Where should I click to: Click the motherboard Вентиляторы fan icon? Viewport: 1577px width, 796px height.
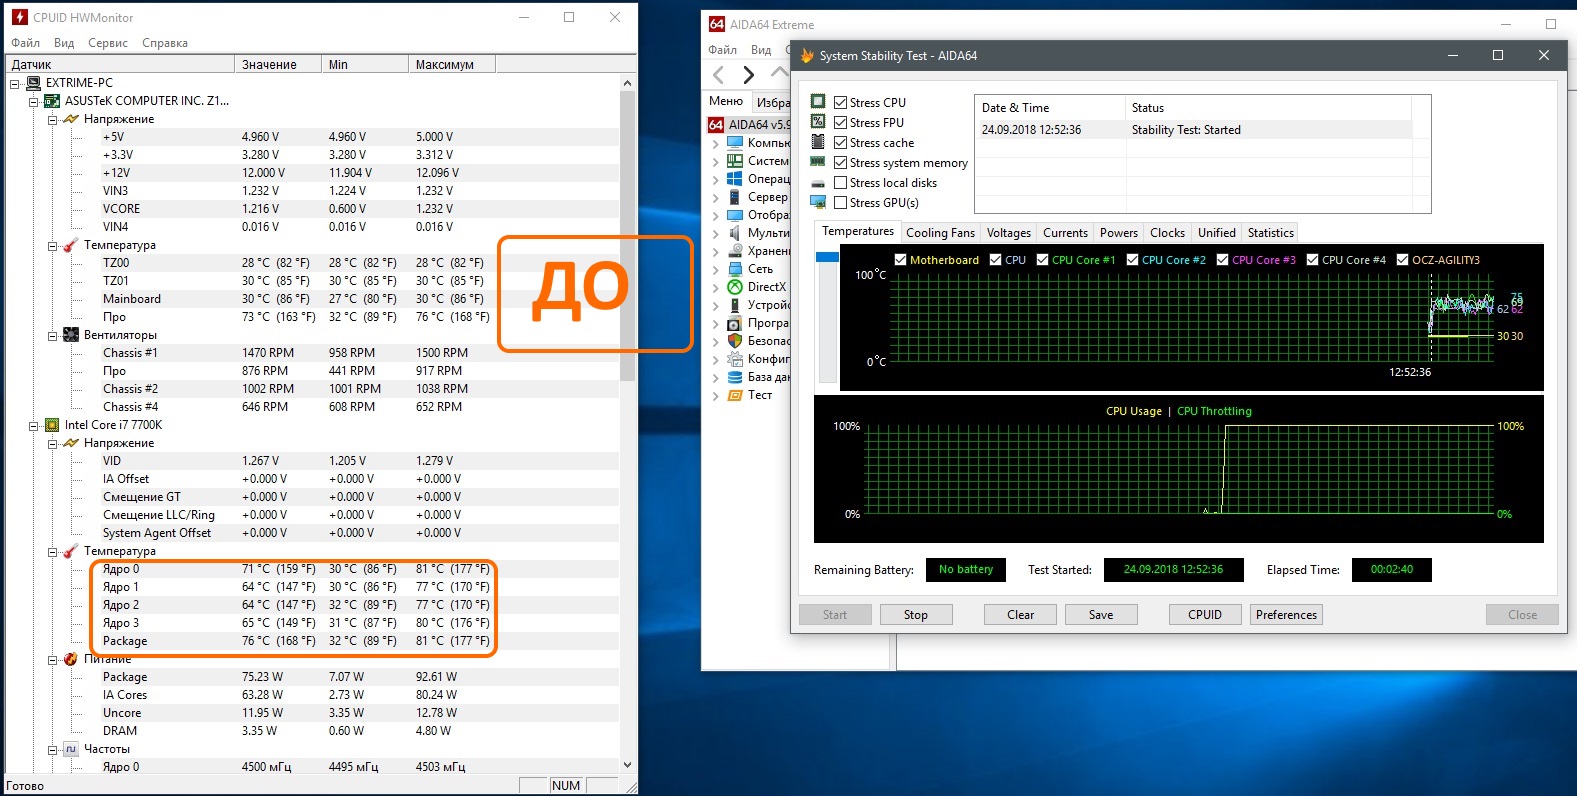[71, 335]
